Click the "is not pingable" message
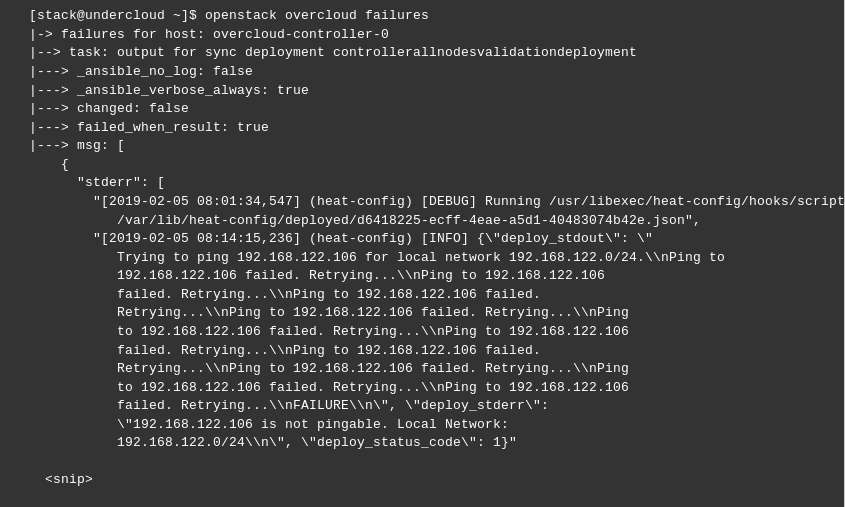Screen dimensions: 845x507 (x=320, y=424)
